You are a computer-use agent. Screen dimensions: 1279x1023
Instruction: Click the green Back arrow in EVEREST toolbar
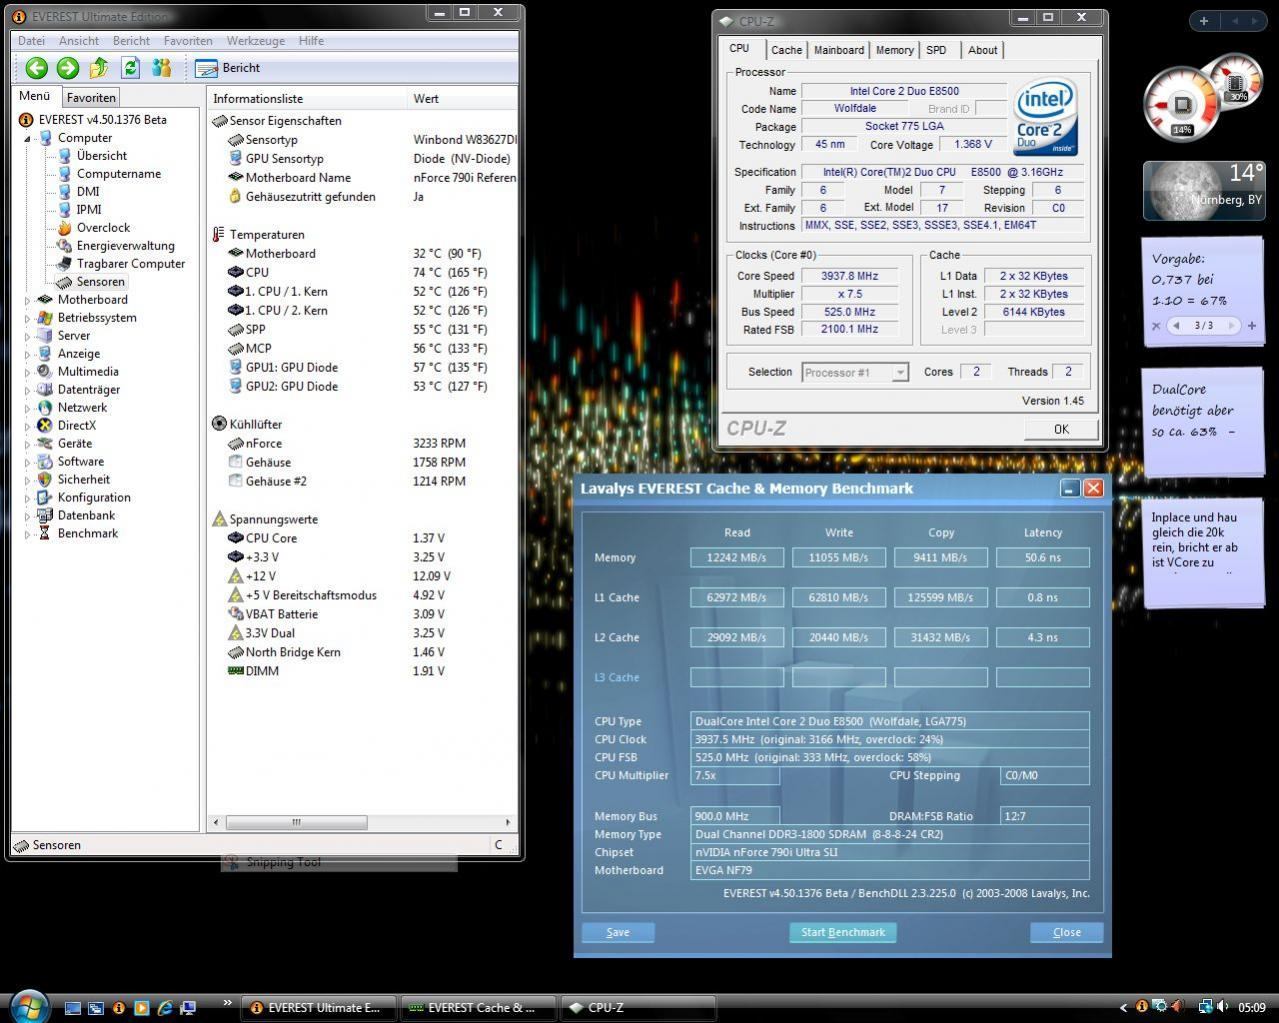point(37,68)
